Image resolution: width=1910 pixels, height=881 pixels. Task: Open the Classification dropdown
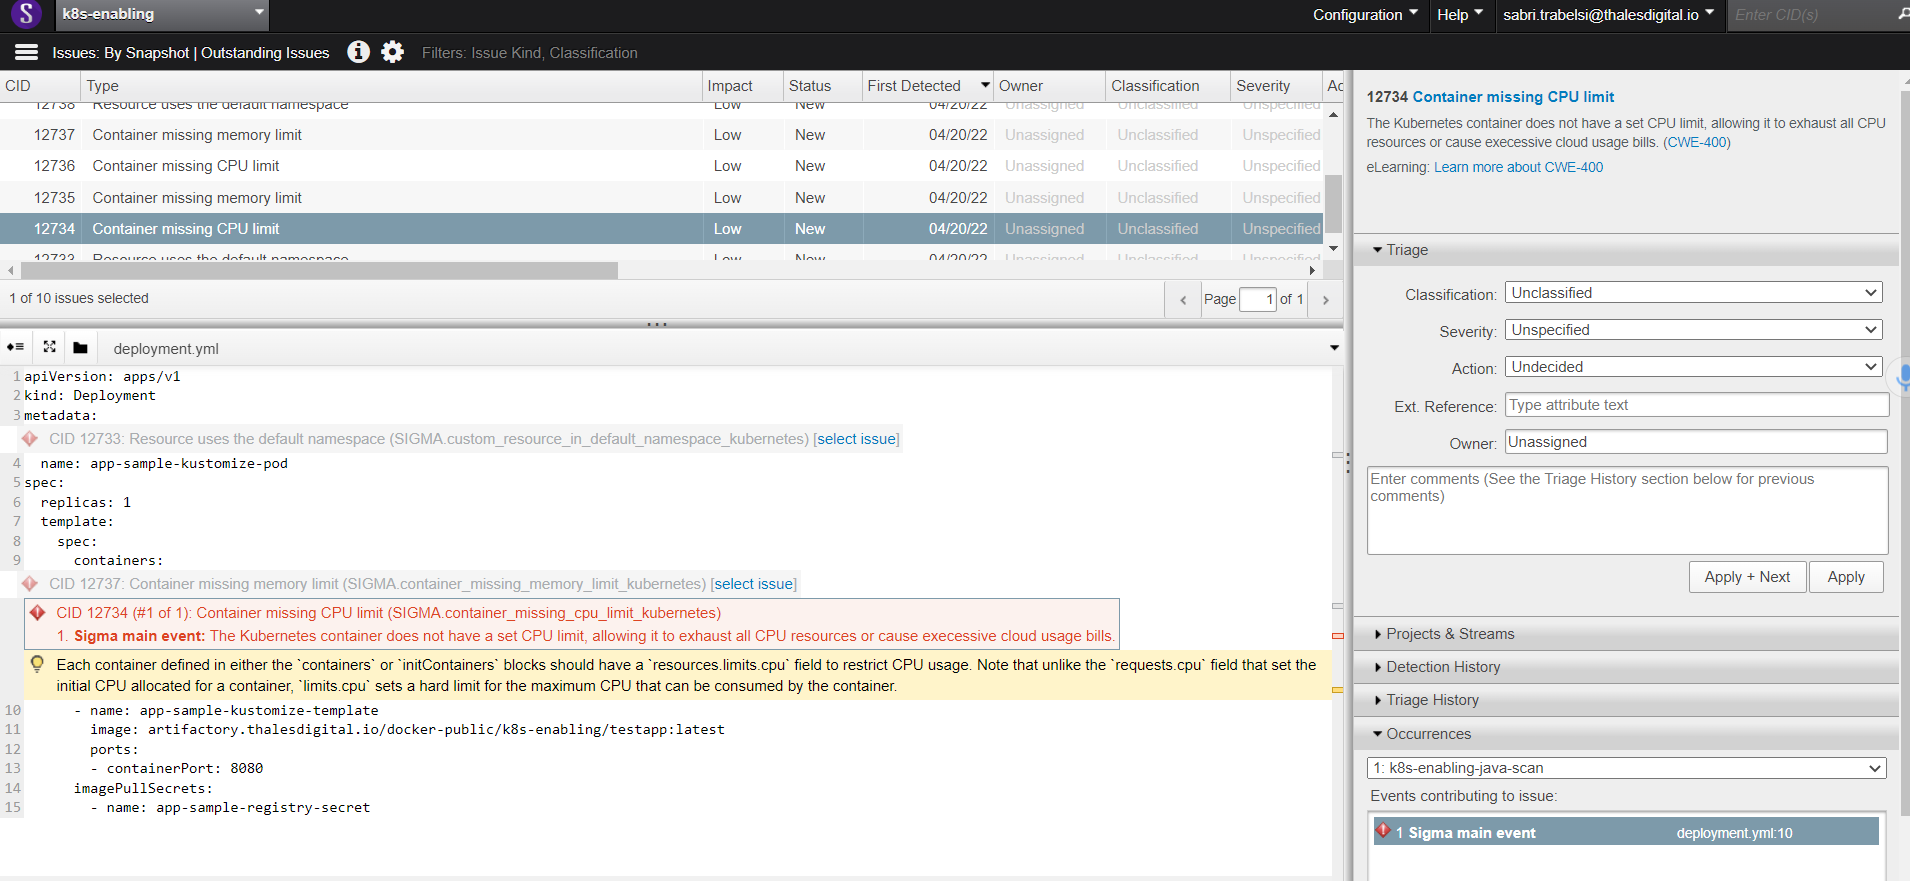(x=1694, y=293)
